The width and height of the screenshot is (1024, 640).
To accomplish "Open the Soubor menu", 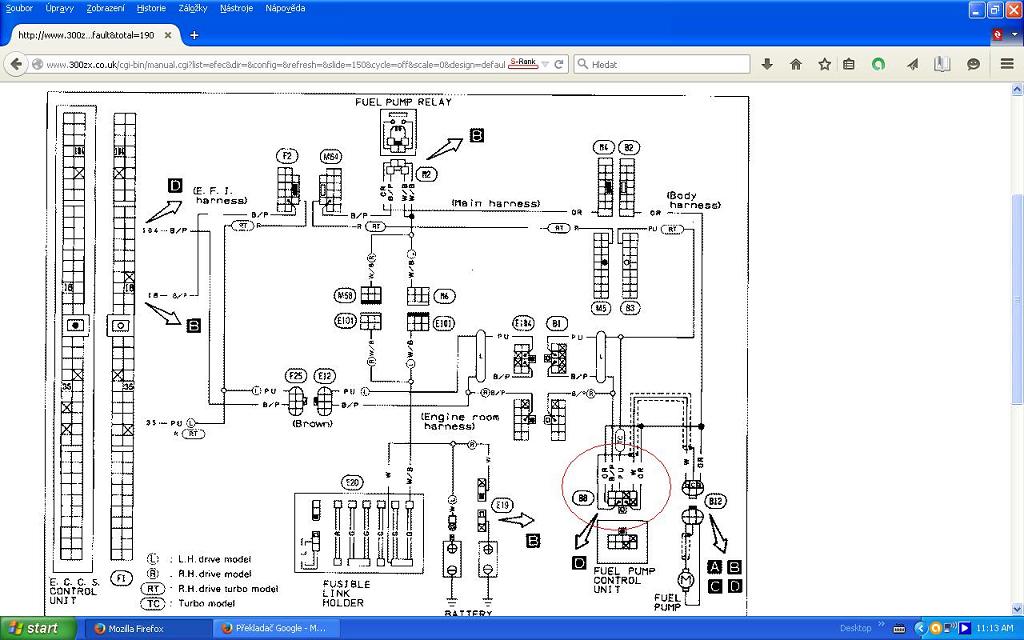I will (19, 8).
